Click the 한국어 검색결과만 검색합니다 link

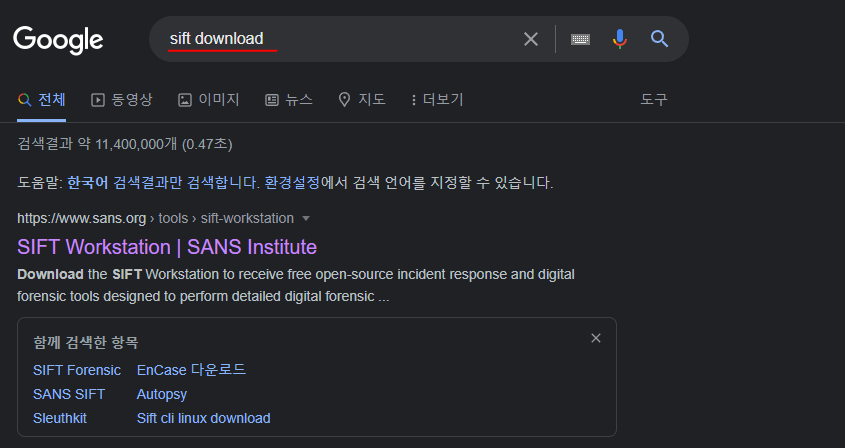click(x=163, y=183)
